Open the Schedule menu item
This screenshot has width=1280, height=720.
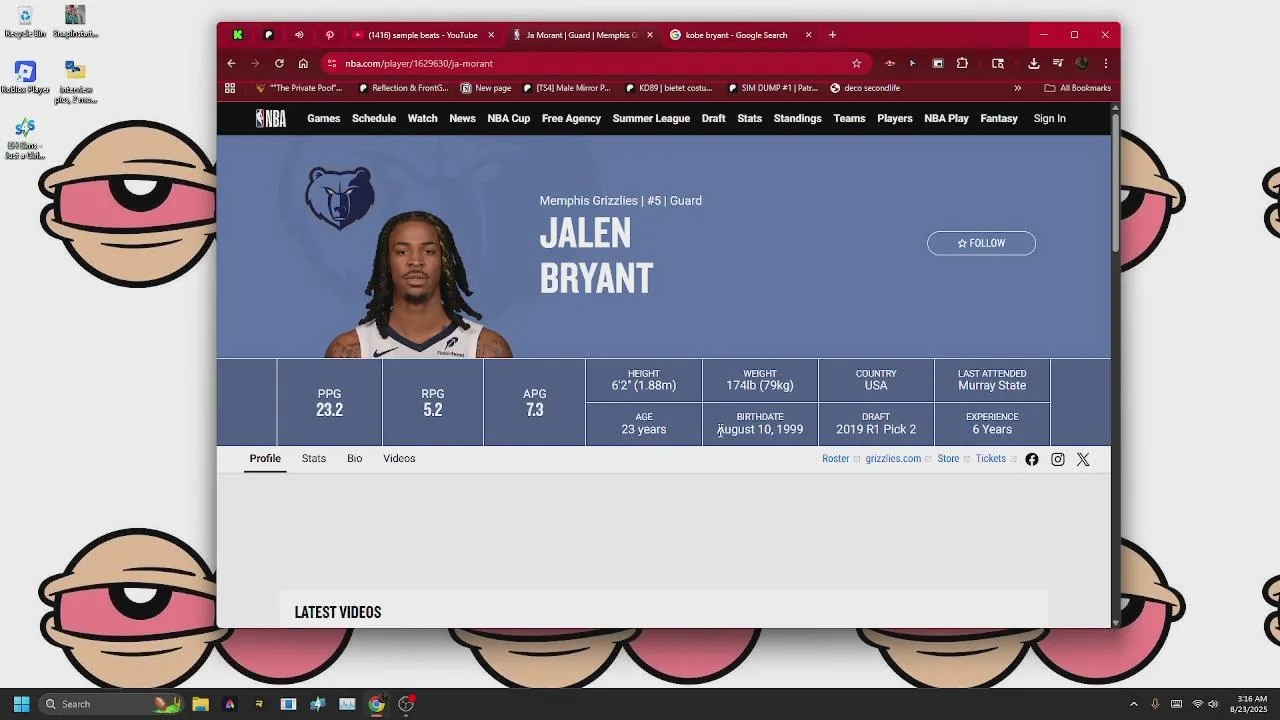[374, 118]
